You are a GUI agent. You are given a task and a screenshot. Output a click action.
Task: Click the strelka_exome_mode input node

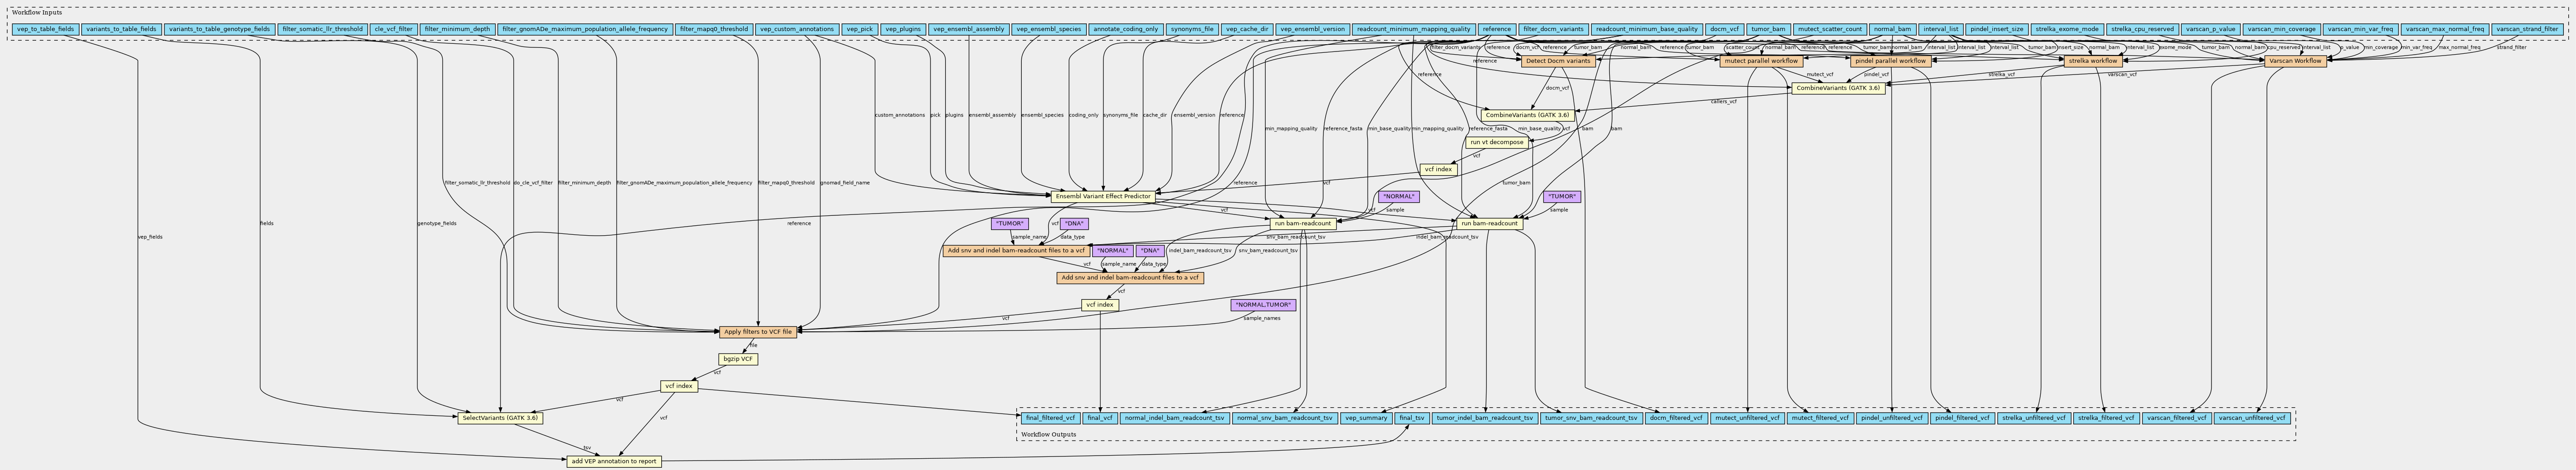click(2067, 29)
